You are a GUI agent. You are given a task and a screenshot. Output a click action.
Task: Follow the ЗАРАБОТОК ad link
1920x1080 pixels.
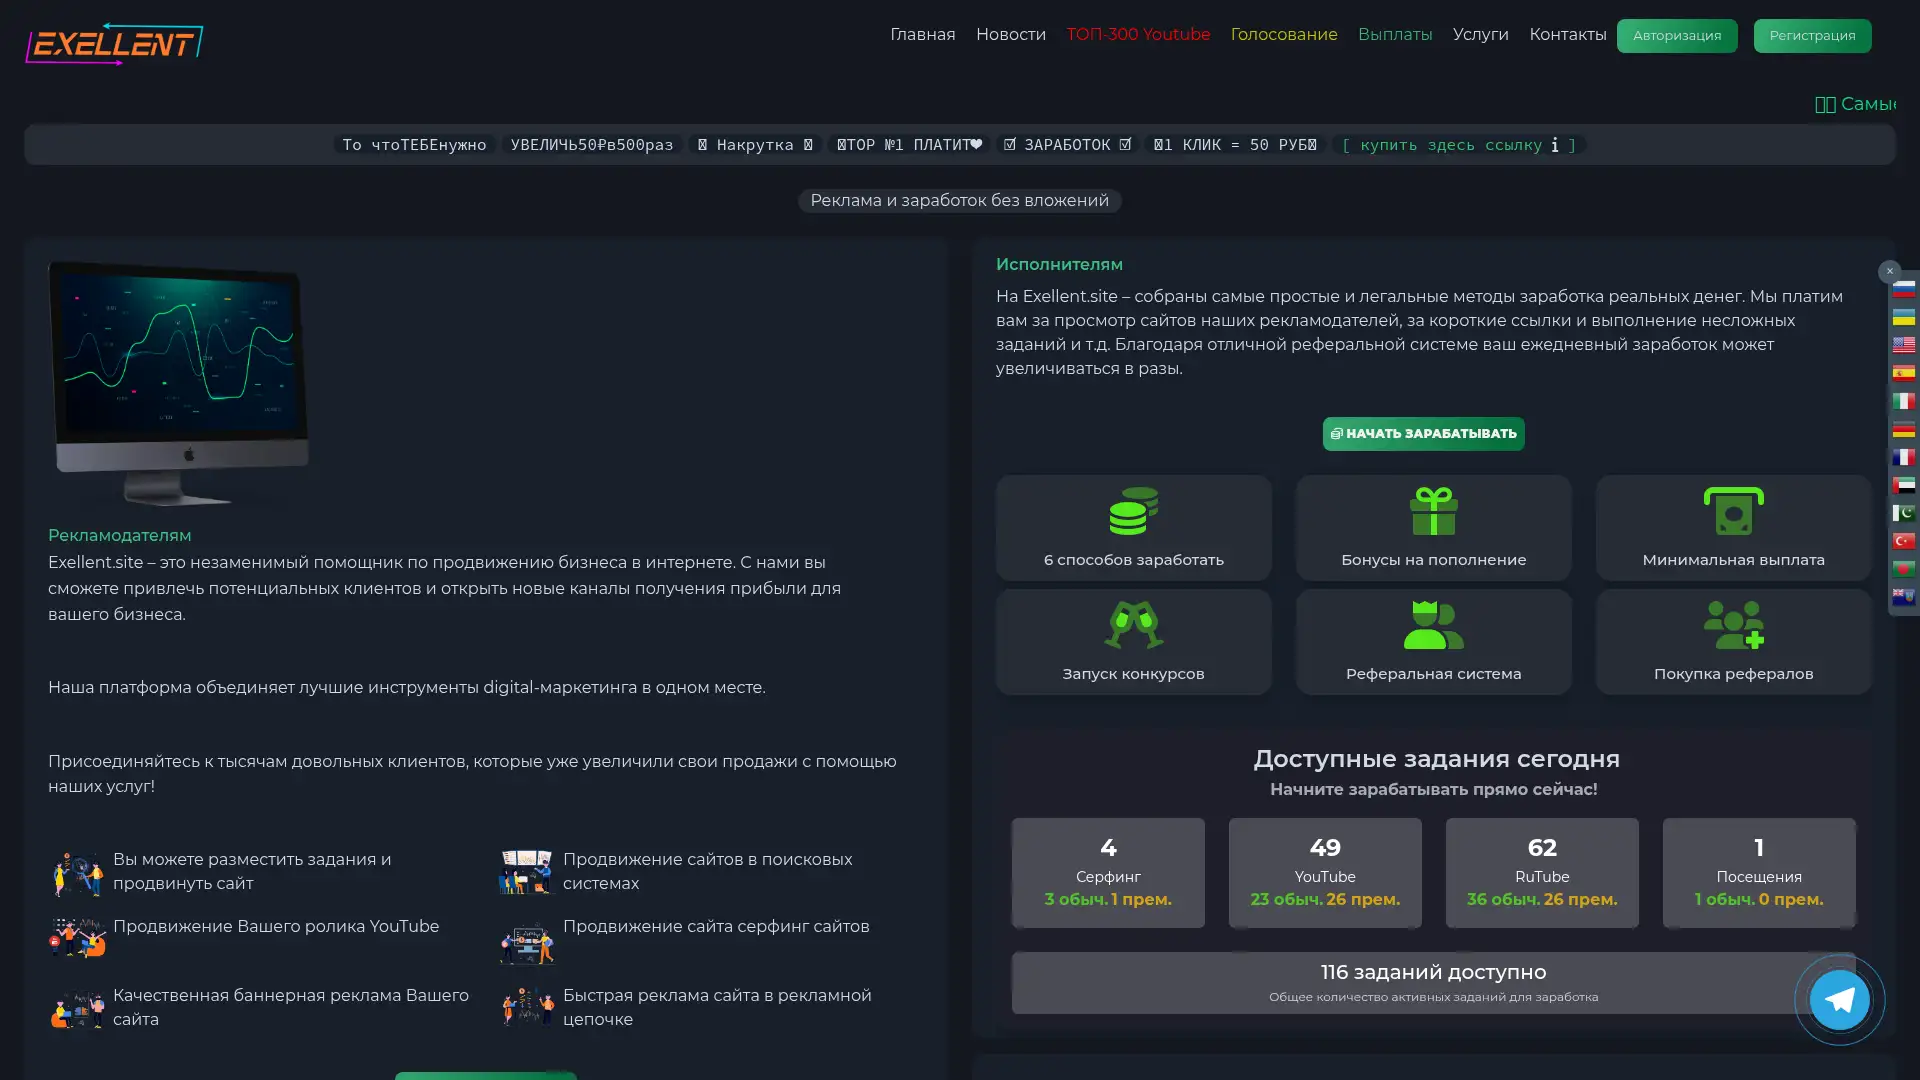coord(1067,145)
